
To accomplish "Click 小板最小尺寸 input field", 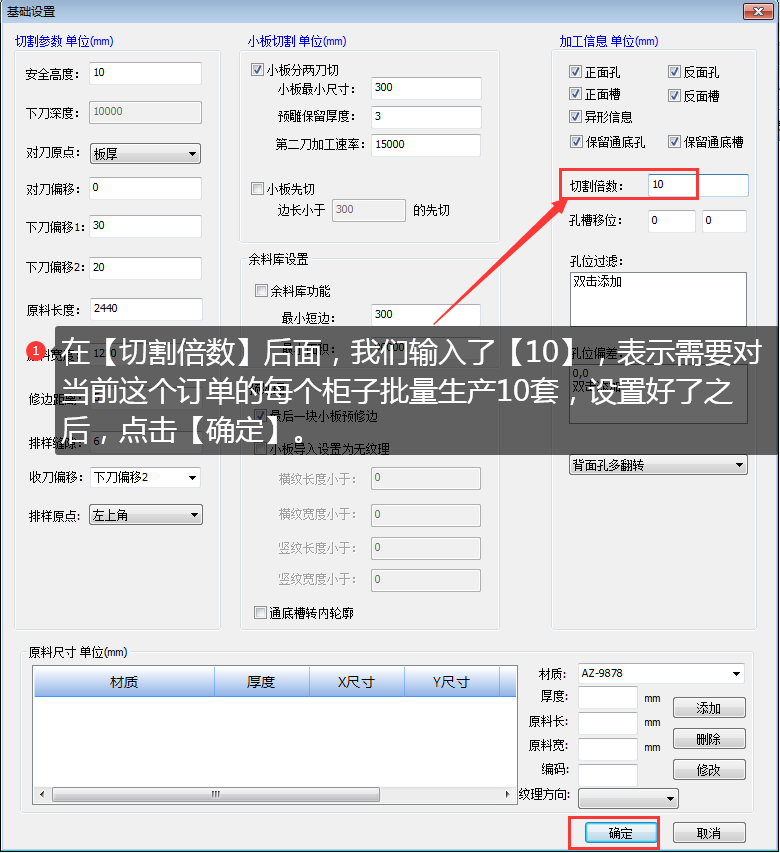I will click(x=426, y=88).
